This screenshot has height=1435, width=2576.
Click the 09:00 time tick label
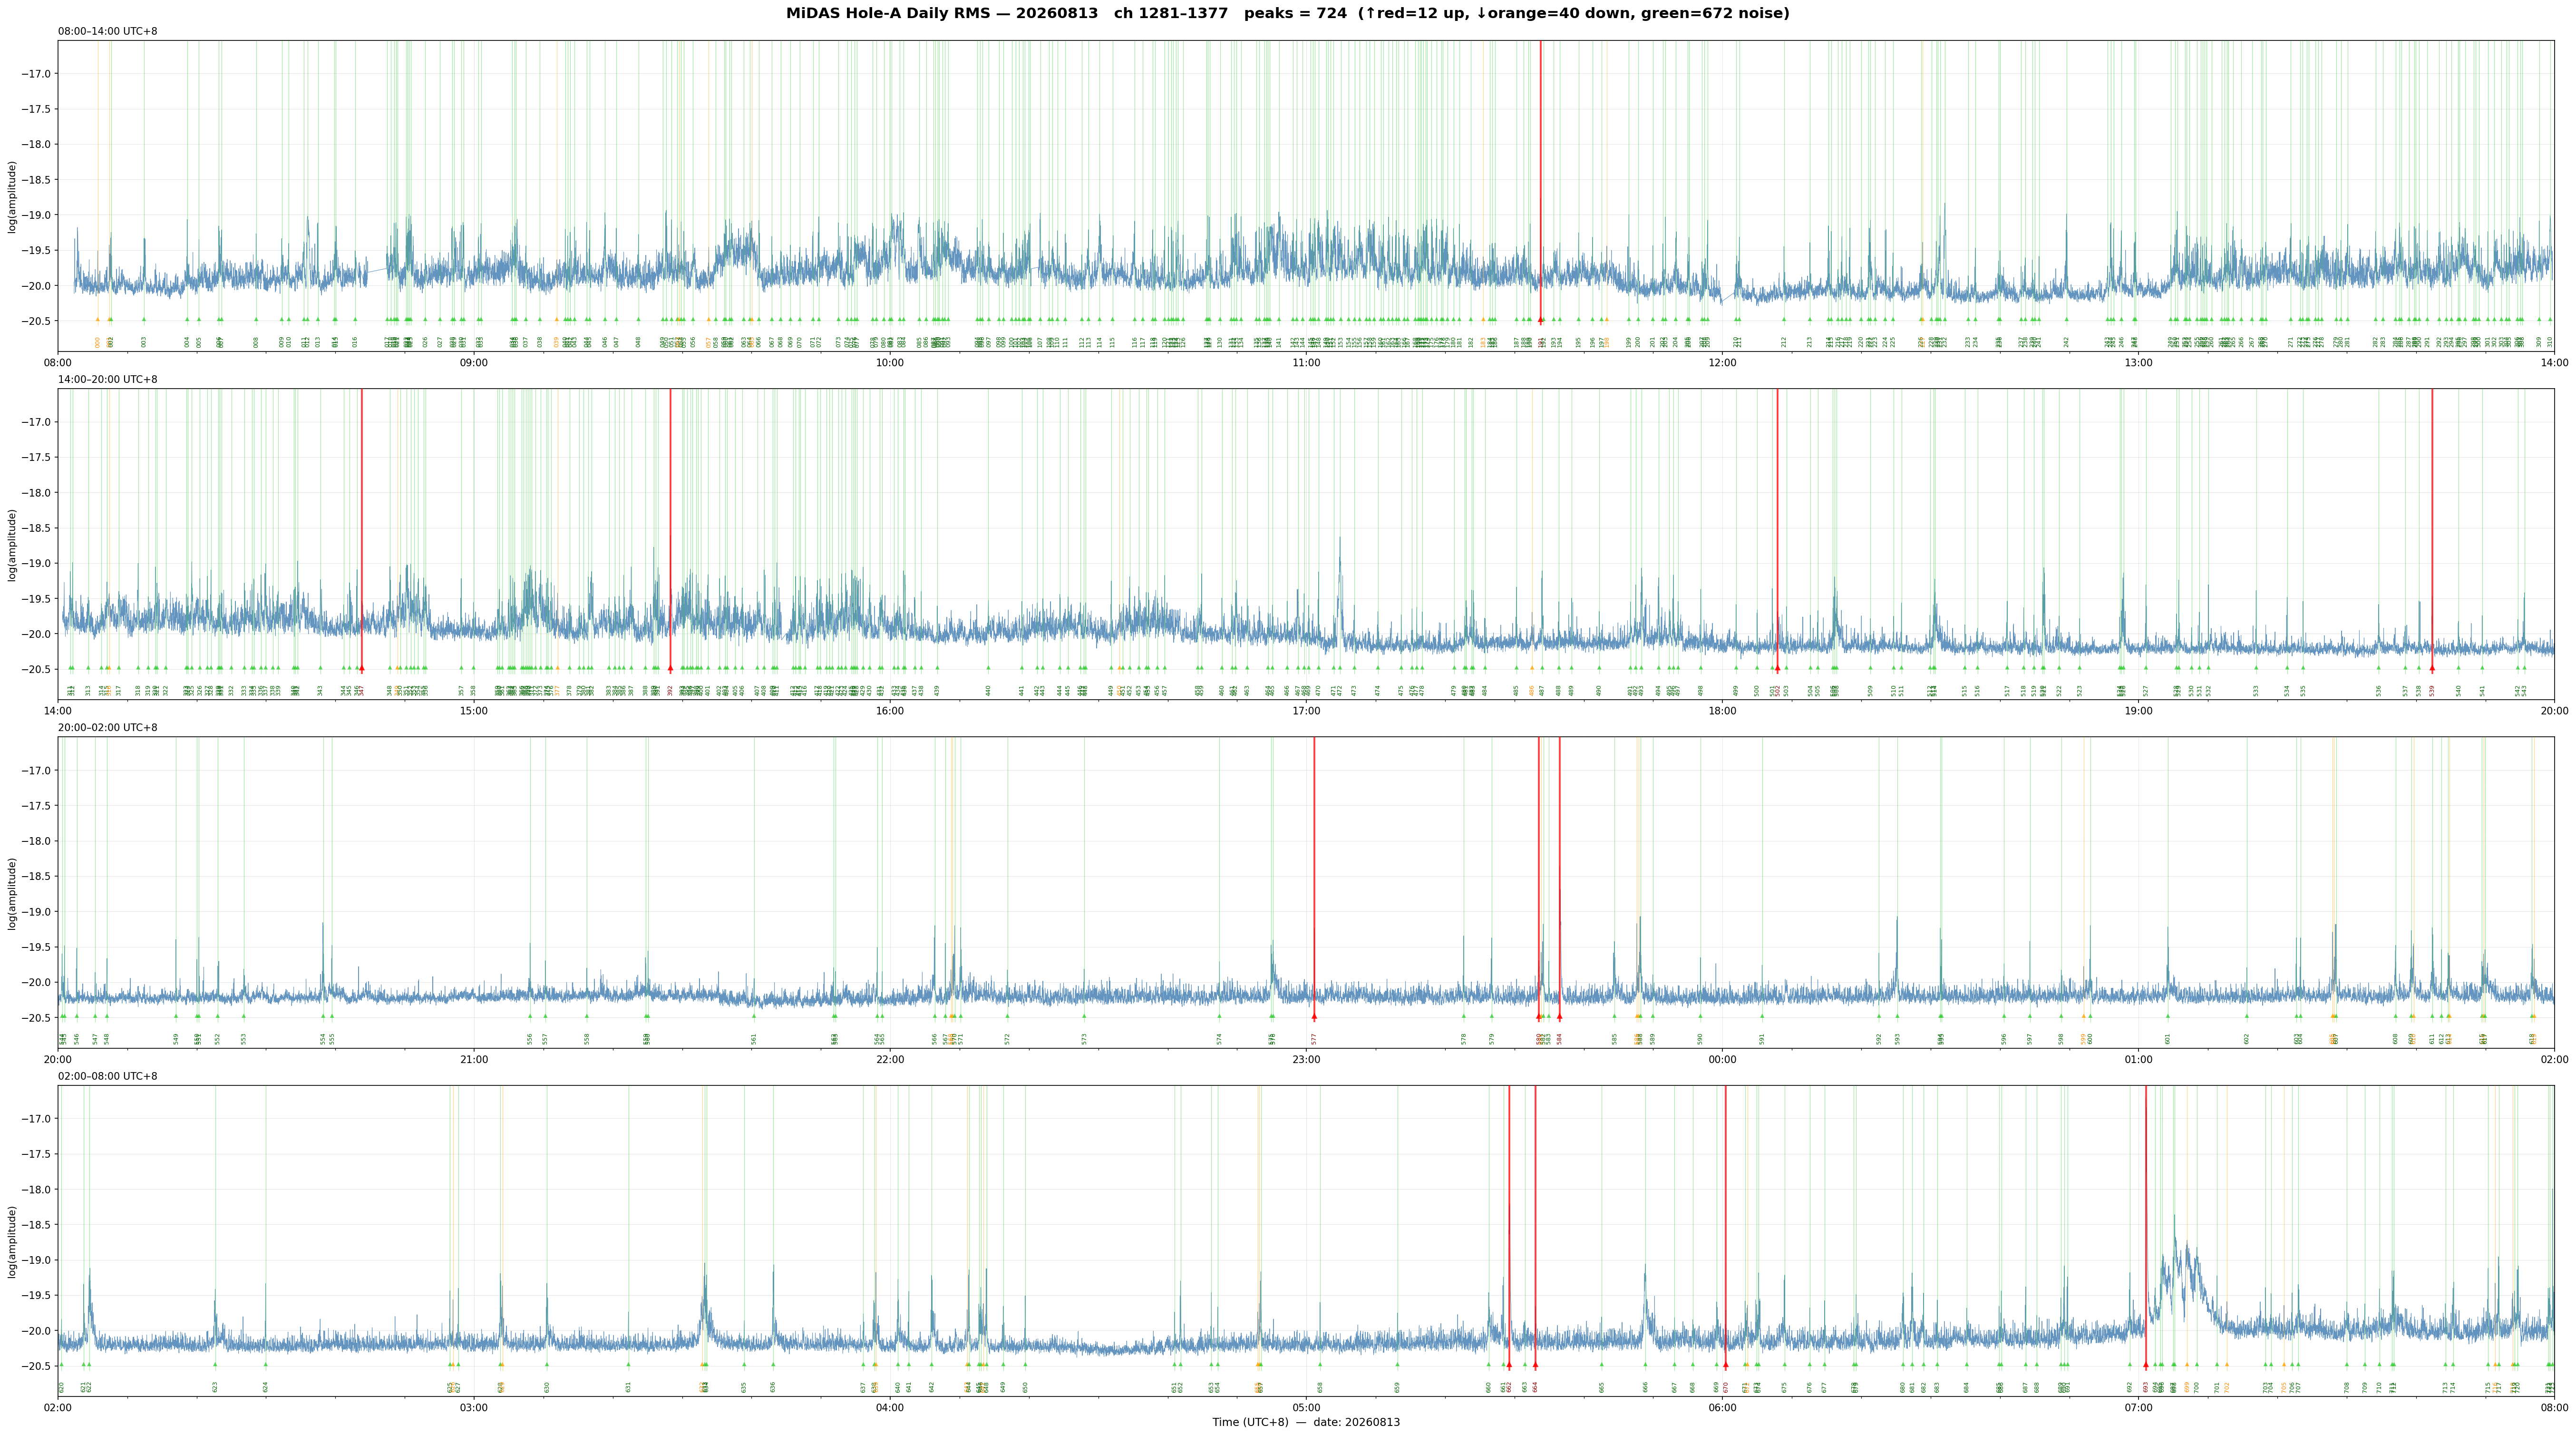[x=474, y=362]
